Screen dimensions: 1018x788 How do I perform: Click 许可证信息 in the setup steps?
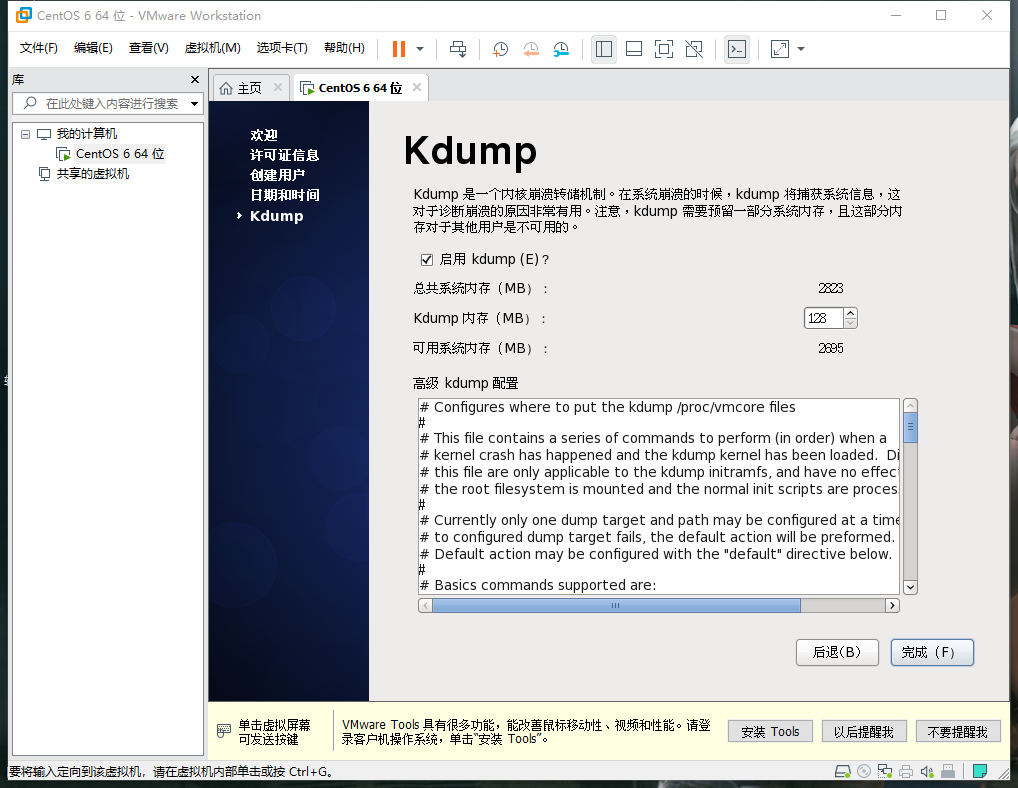point(284,155)
